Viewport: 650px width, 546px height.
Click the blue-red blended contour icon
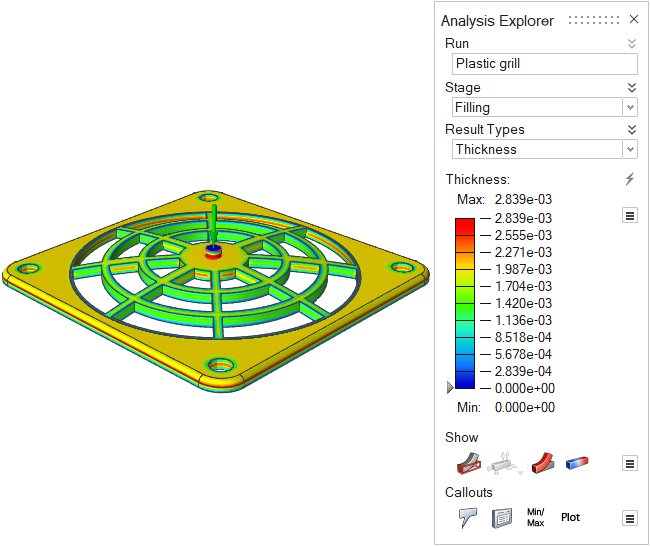coord(578,463)
